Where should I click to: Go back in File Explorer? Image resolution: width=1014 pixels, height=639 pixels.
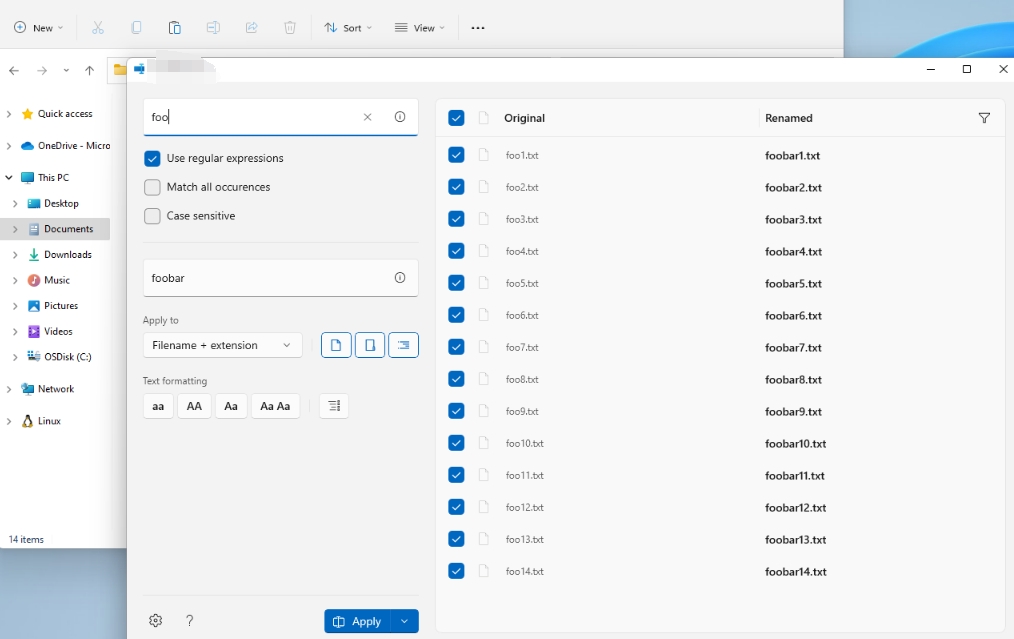tap(14, 70)
